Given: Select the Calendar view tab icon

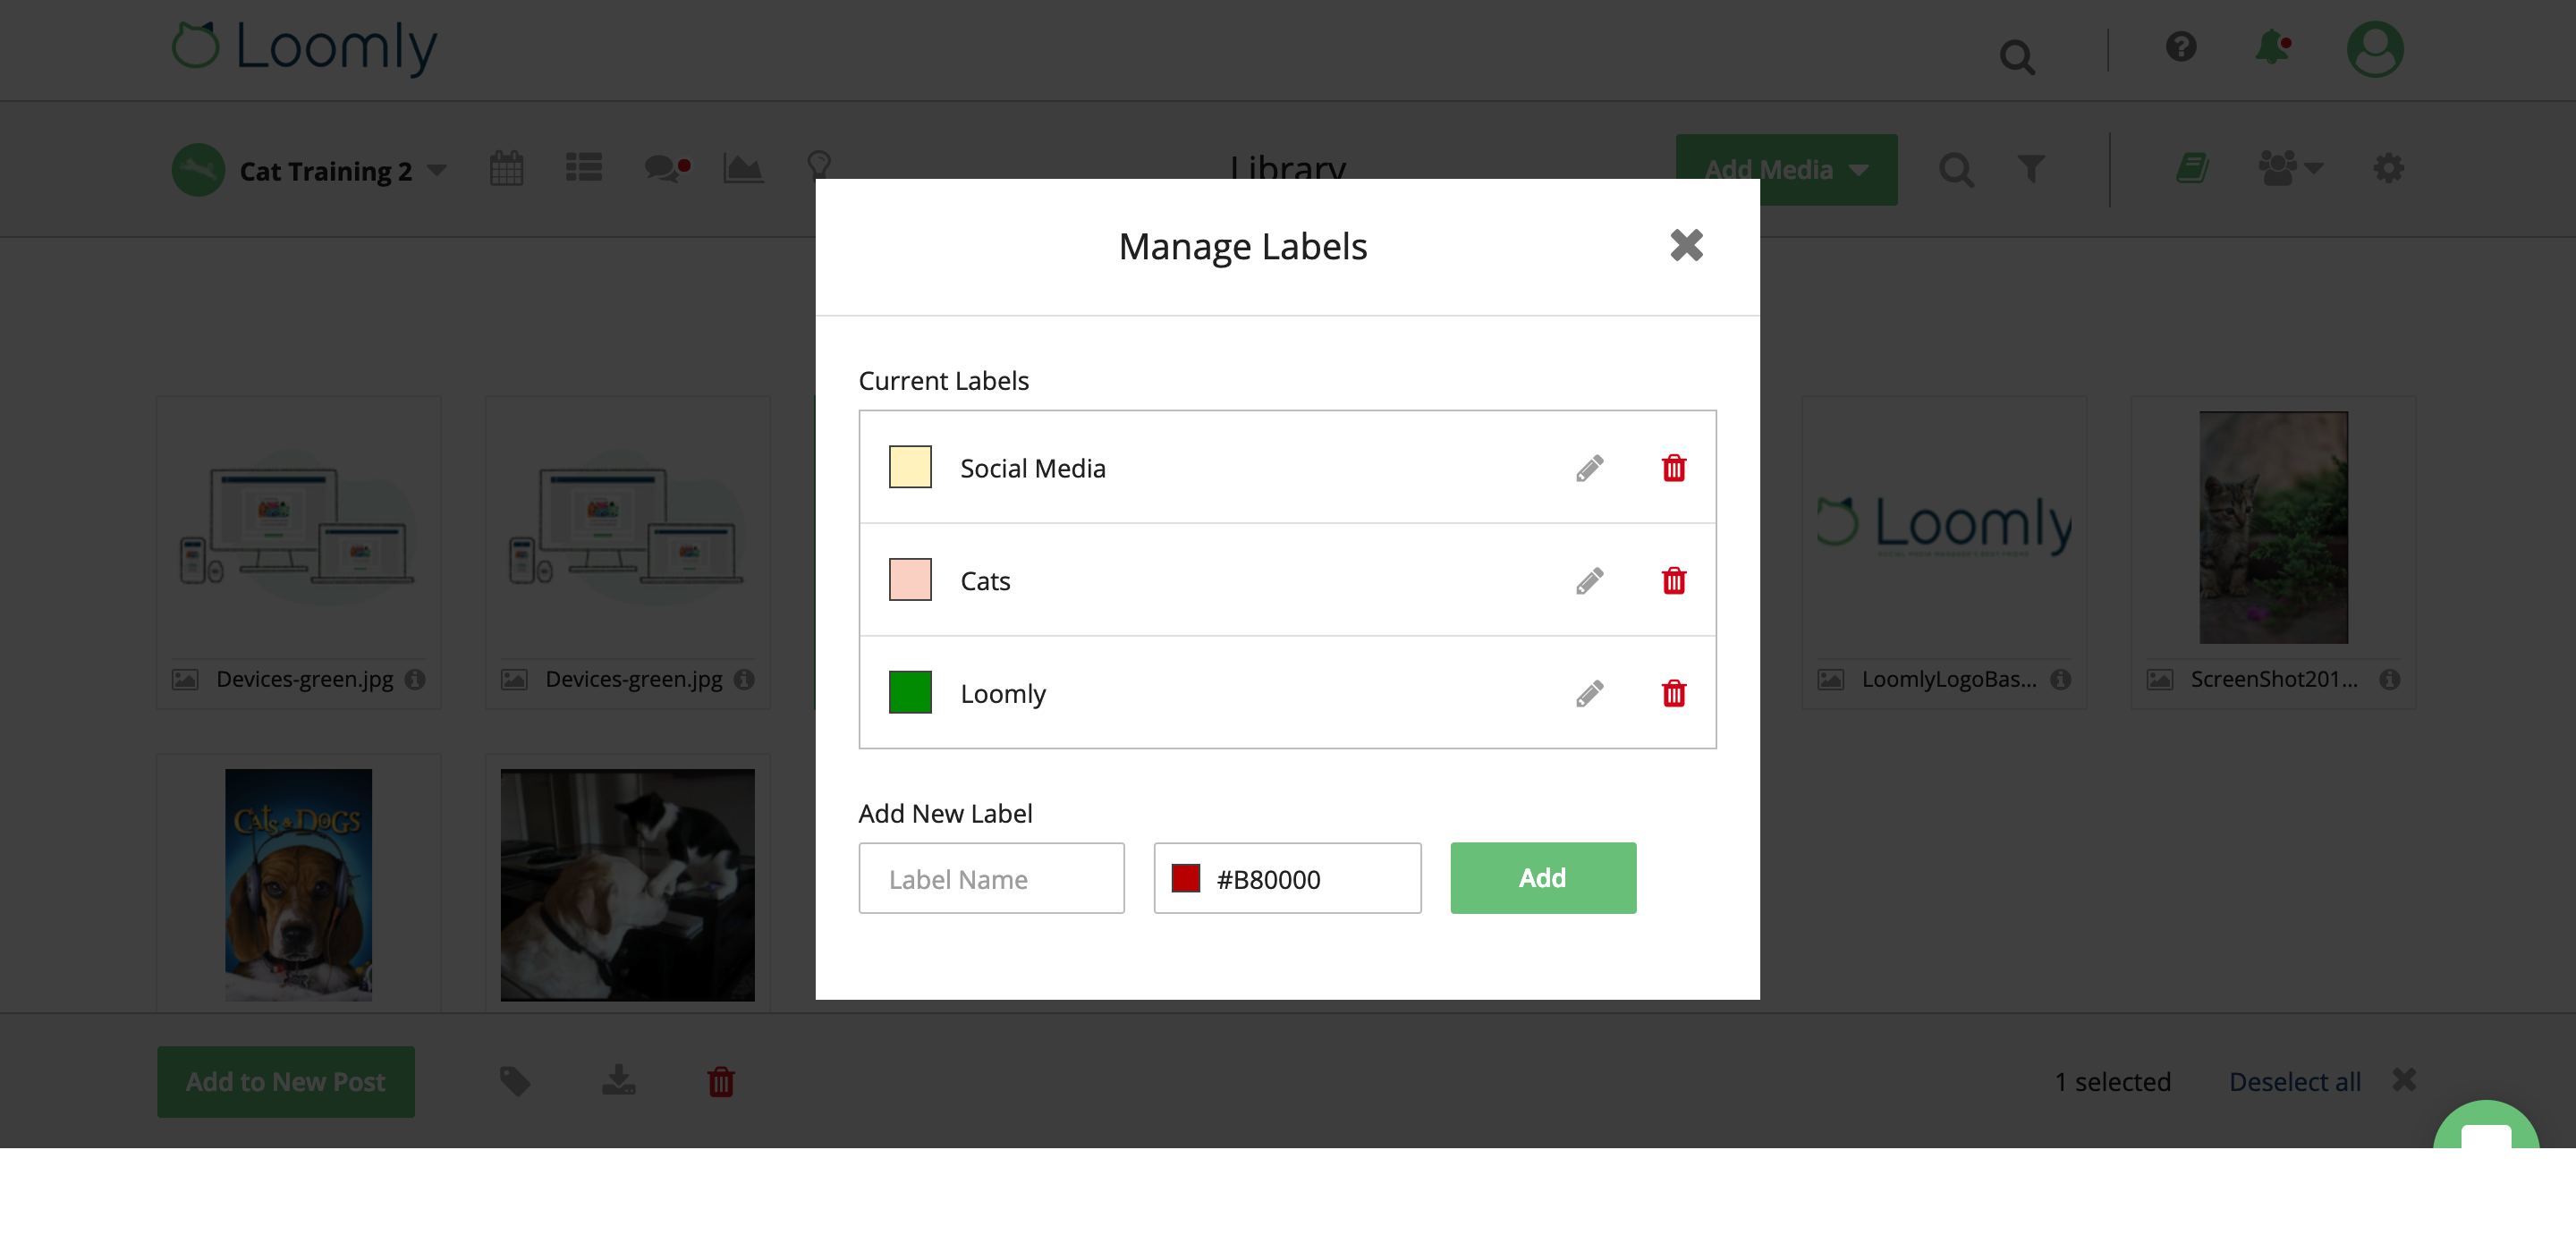Looking at the screenshot, I should 506,169.
